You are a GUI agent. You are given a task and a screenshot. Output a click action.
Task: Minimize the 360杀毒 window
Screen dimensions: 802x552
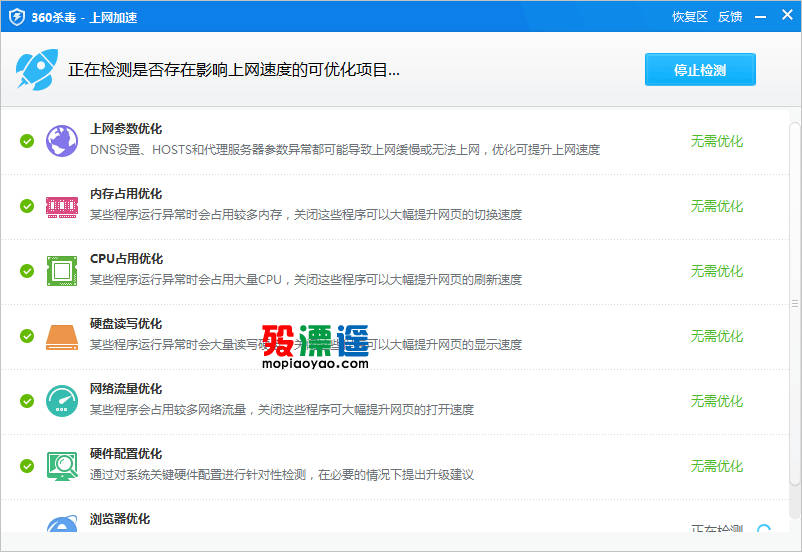pyautogui.click(x=761, y=17)
